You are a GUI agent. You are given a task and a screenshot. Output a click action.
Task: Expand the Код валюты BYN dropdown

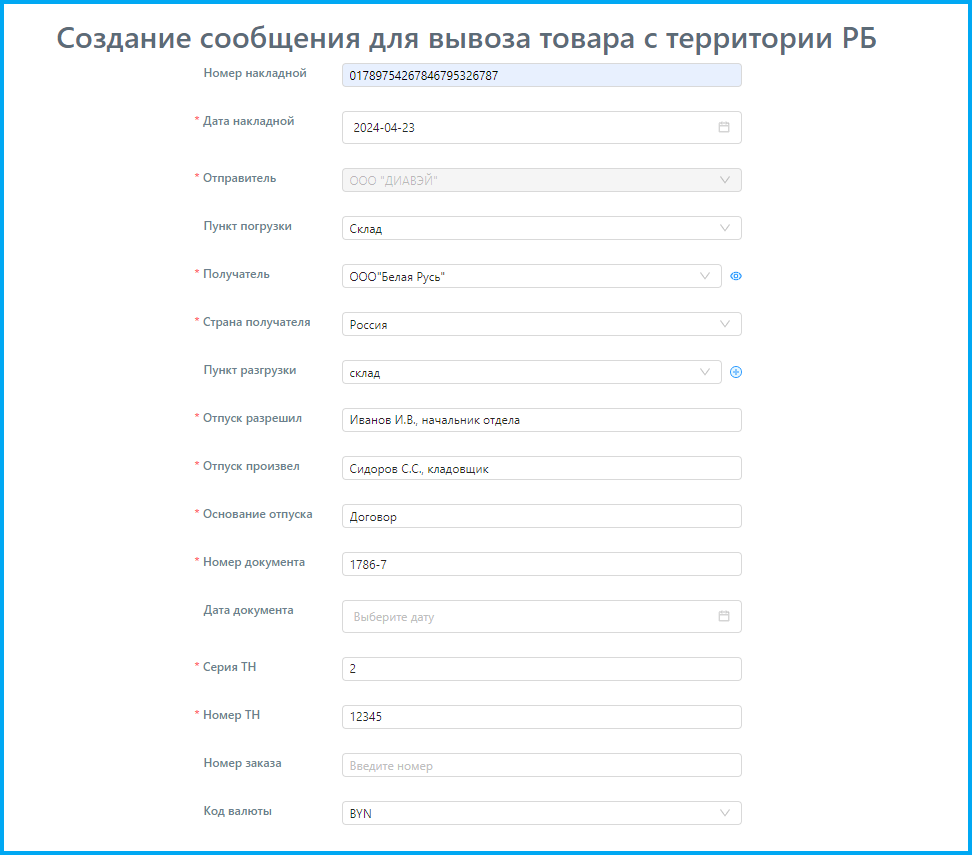(541, 813)
